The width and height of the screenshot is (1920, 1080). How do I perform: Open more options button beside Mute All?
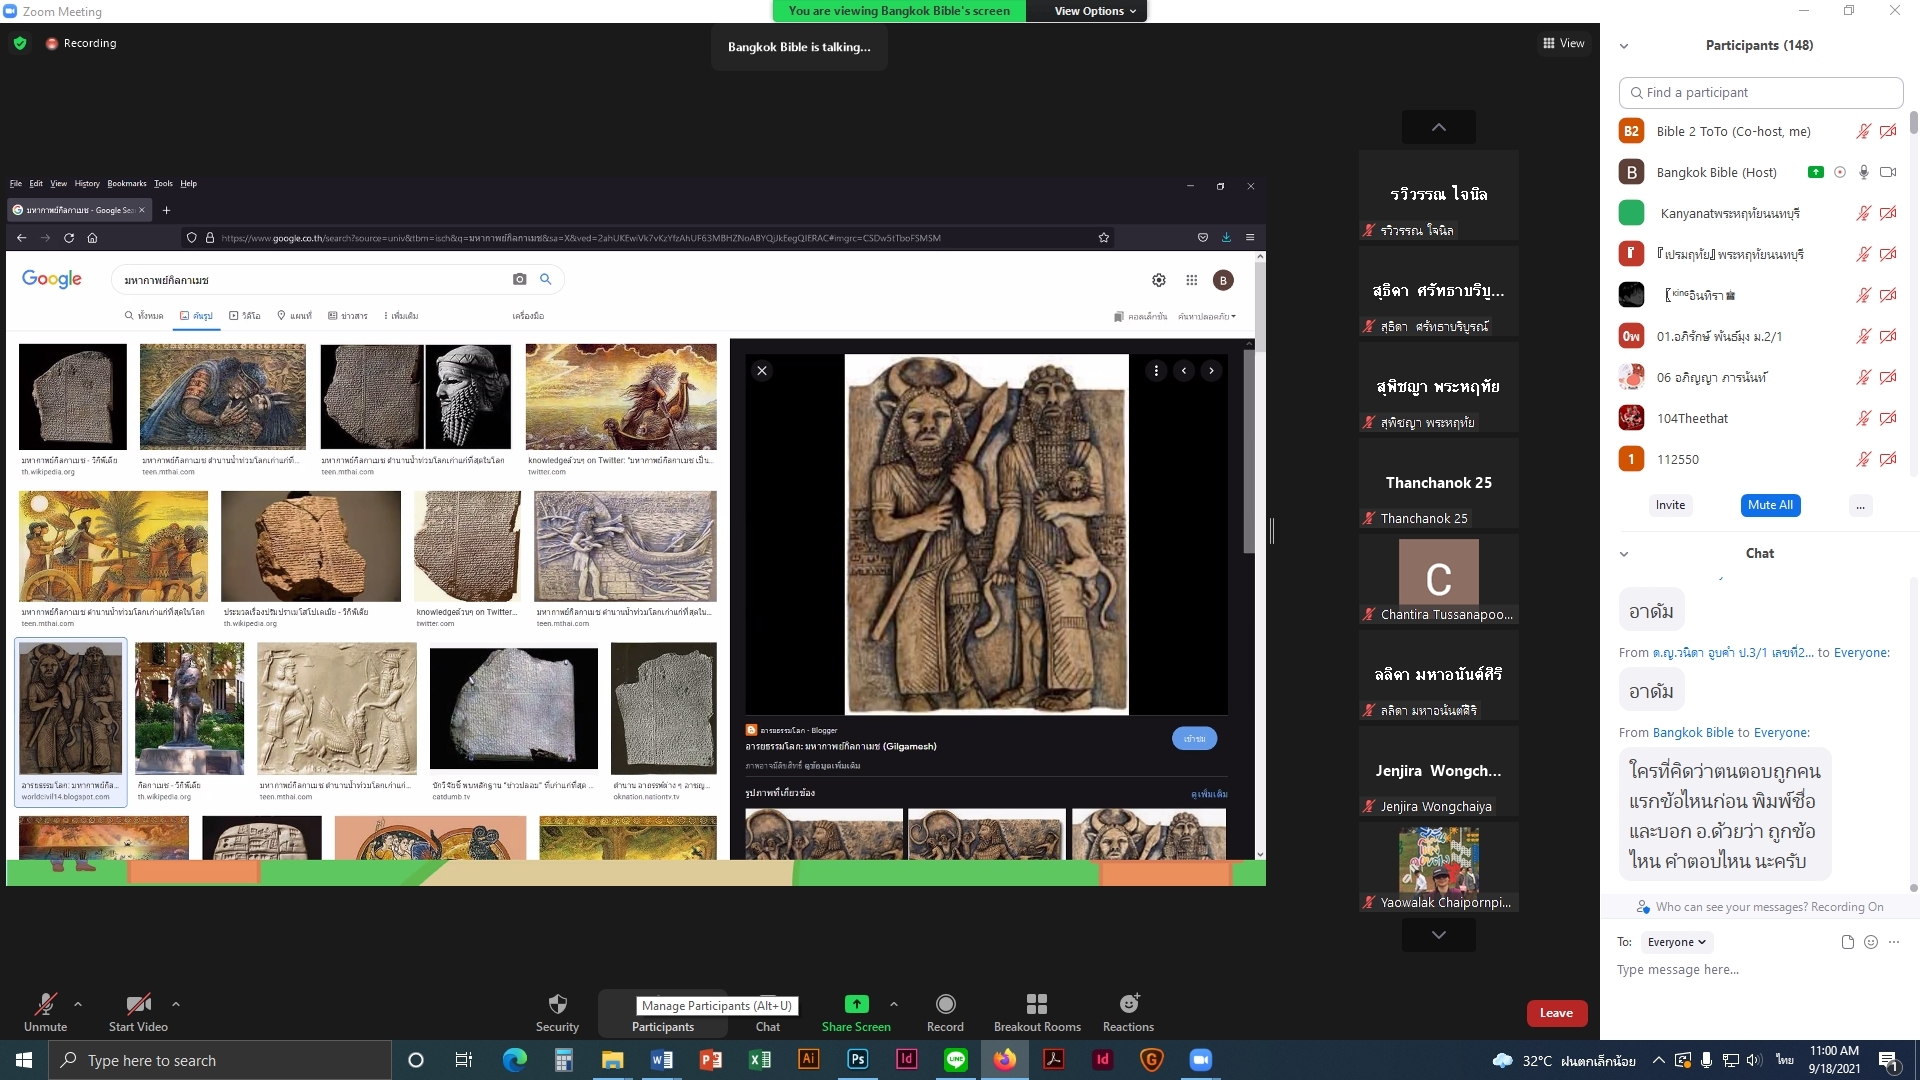(x=1860, y=506)
